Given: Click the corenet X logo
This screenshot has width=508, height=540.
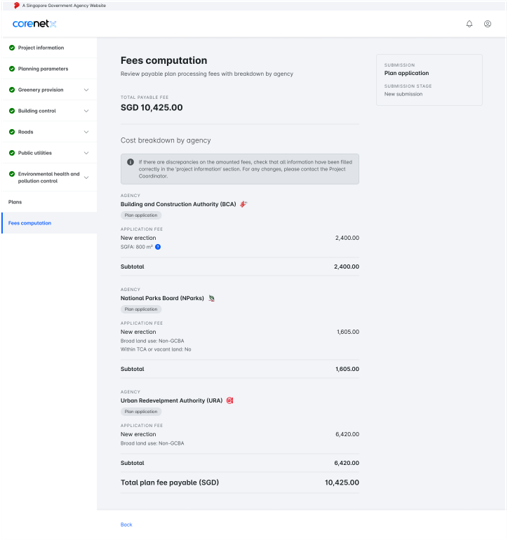Looking at the screenshot, I should [34, 24].
